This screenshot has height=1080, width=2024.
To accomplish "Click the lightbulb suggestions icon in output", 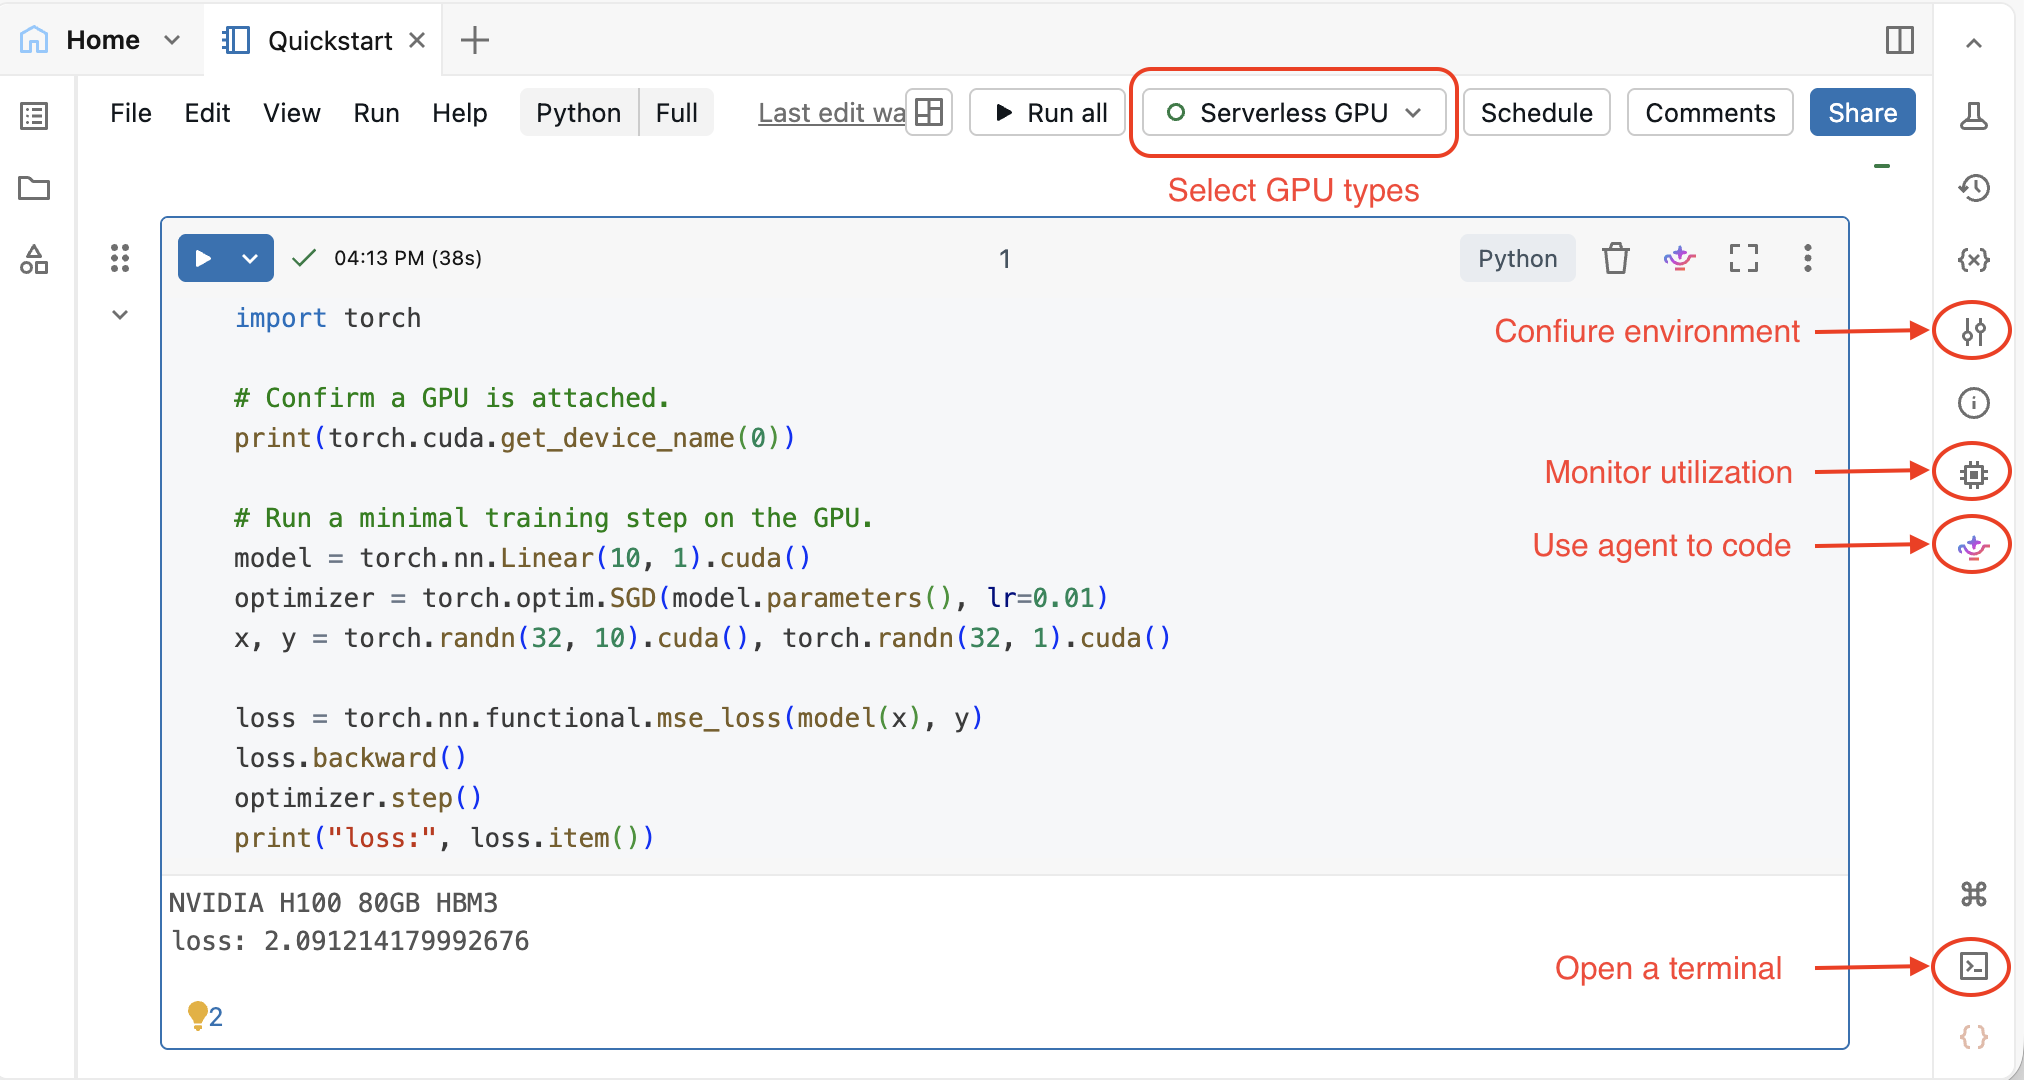I will 198,1016.
